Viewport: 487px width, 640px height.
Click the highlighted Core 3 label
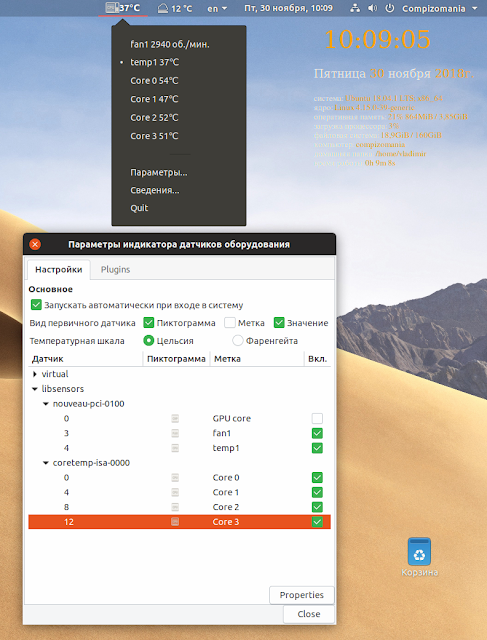226,521
